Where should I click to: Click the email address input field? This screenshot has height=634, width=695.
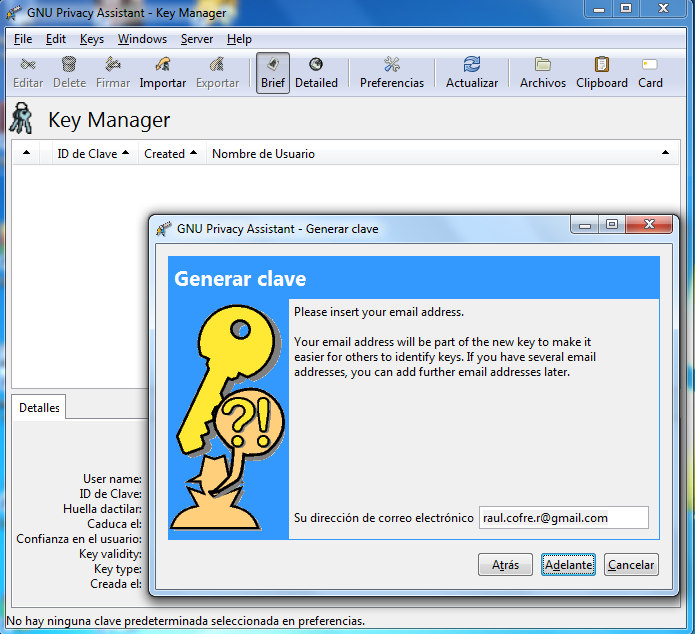[564, 517]
